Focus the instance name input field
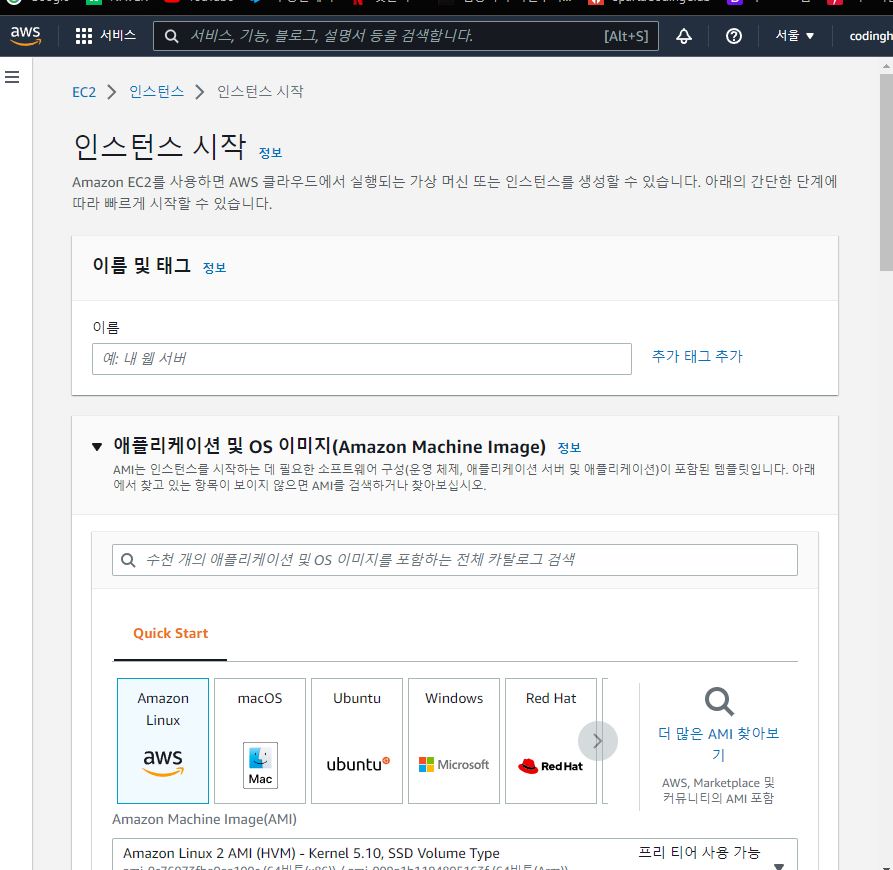 pos(362,359)
